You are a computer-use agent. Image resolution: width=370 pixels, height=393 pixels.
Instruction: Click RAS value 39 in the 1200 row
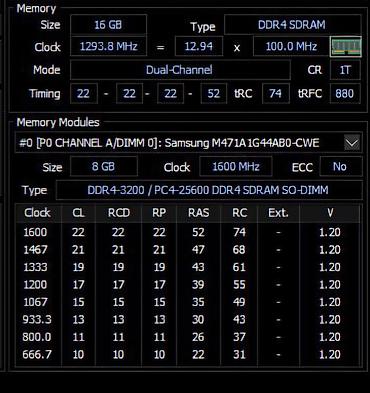click(198, 285)
